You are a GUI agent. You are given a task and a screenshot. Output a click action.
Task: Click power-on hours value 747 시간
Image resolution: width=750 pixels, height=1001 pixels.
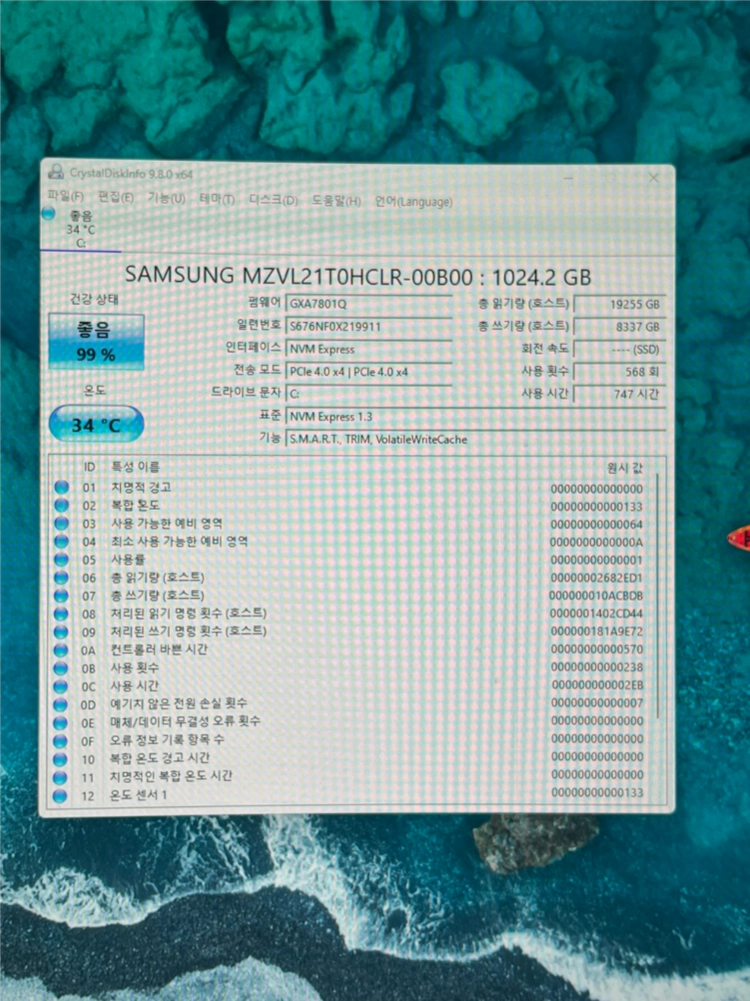tap(619, 394)
